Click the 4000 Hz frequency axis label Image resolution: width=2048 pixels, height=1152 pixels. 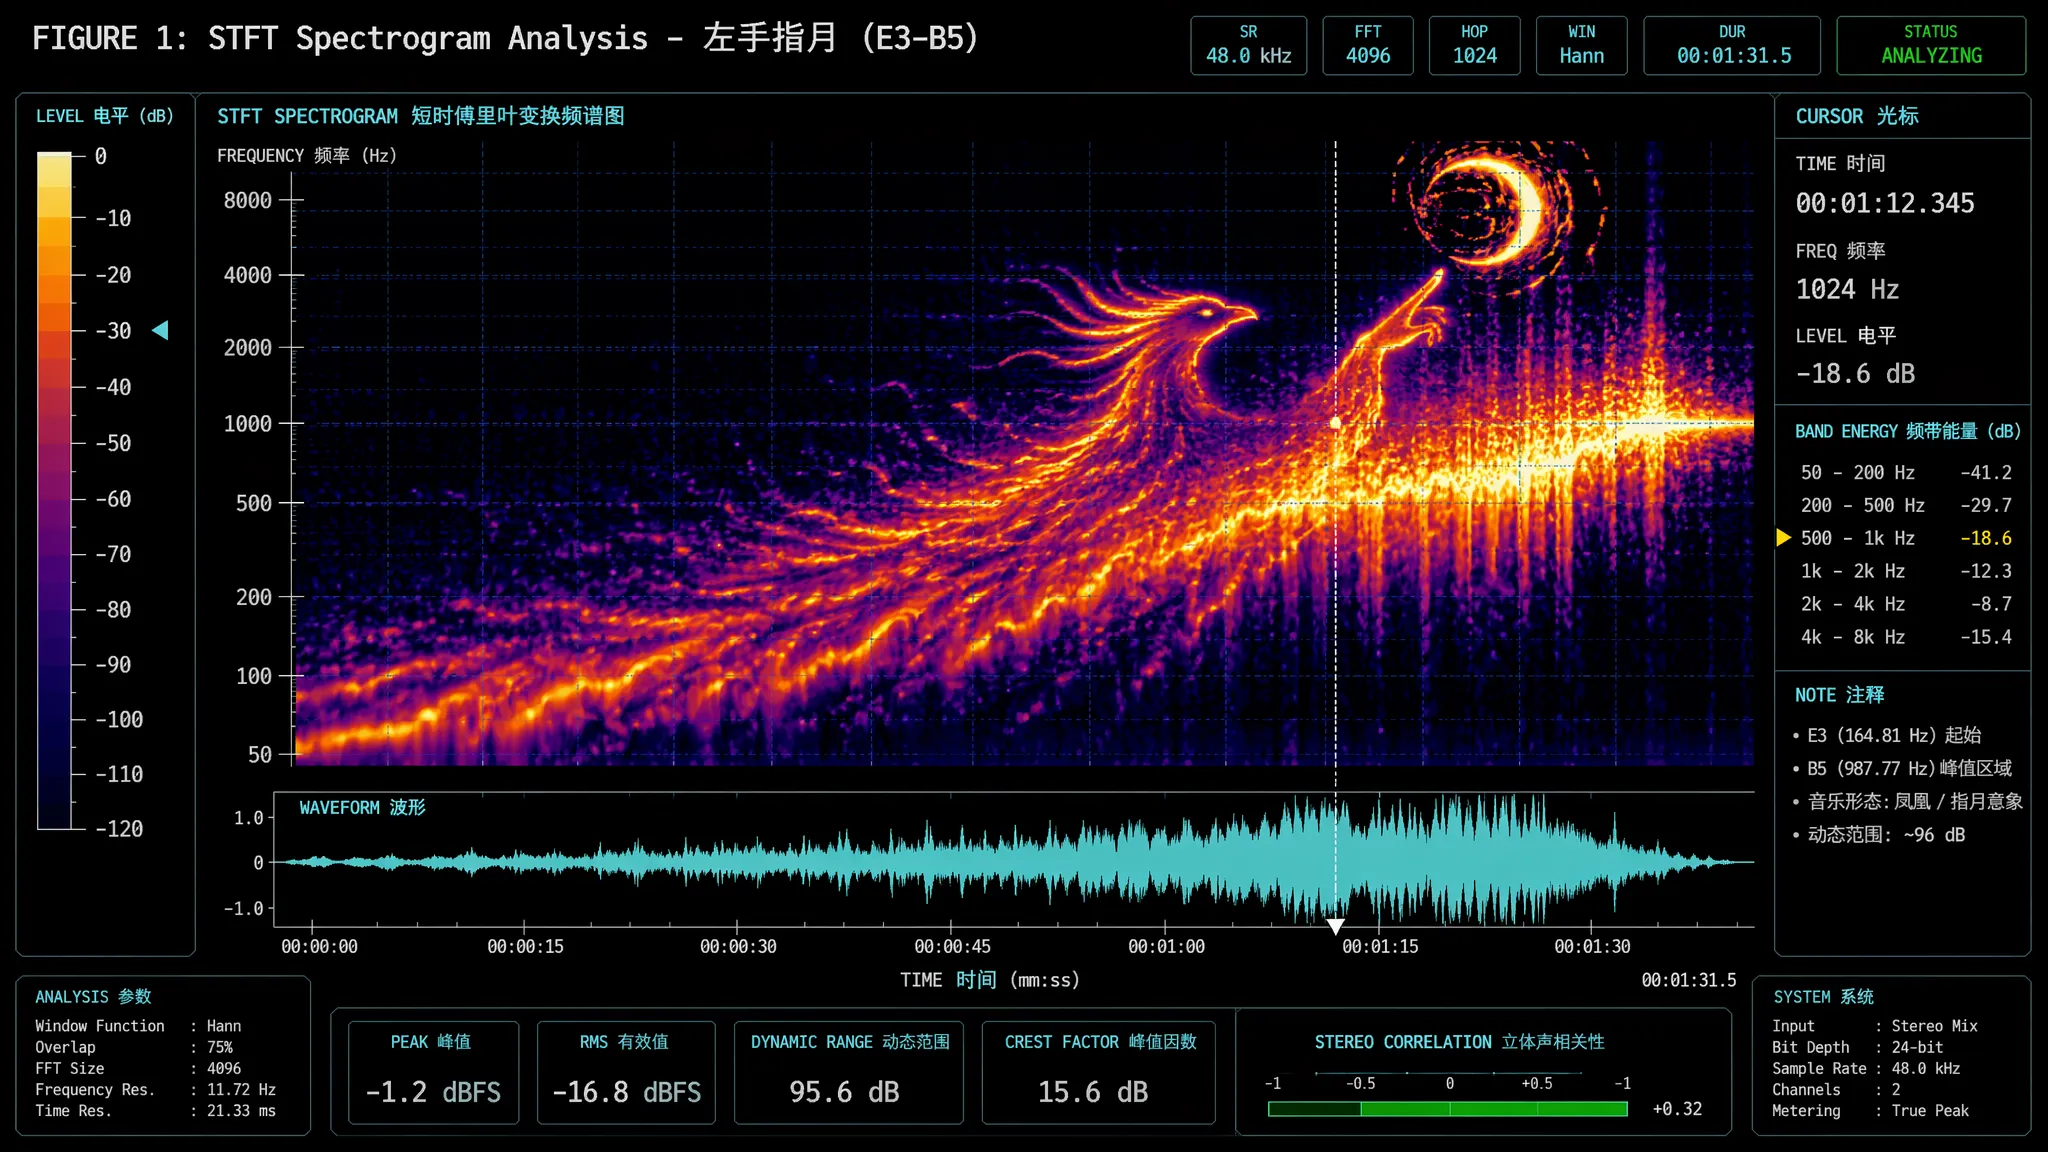pyautogui.click(x=247, y=275)
